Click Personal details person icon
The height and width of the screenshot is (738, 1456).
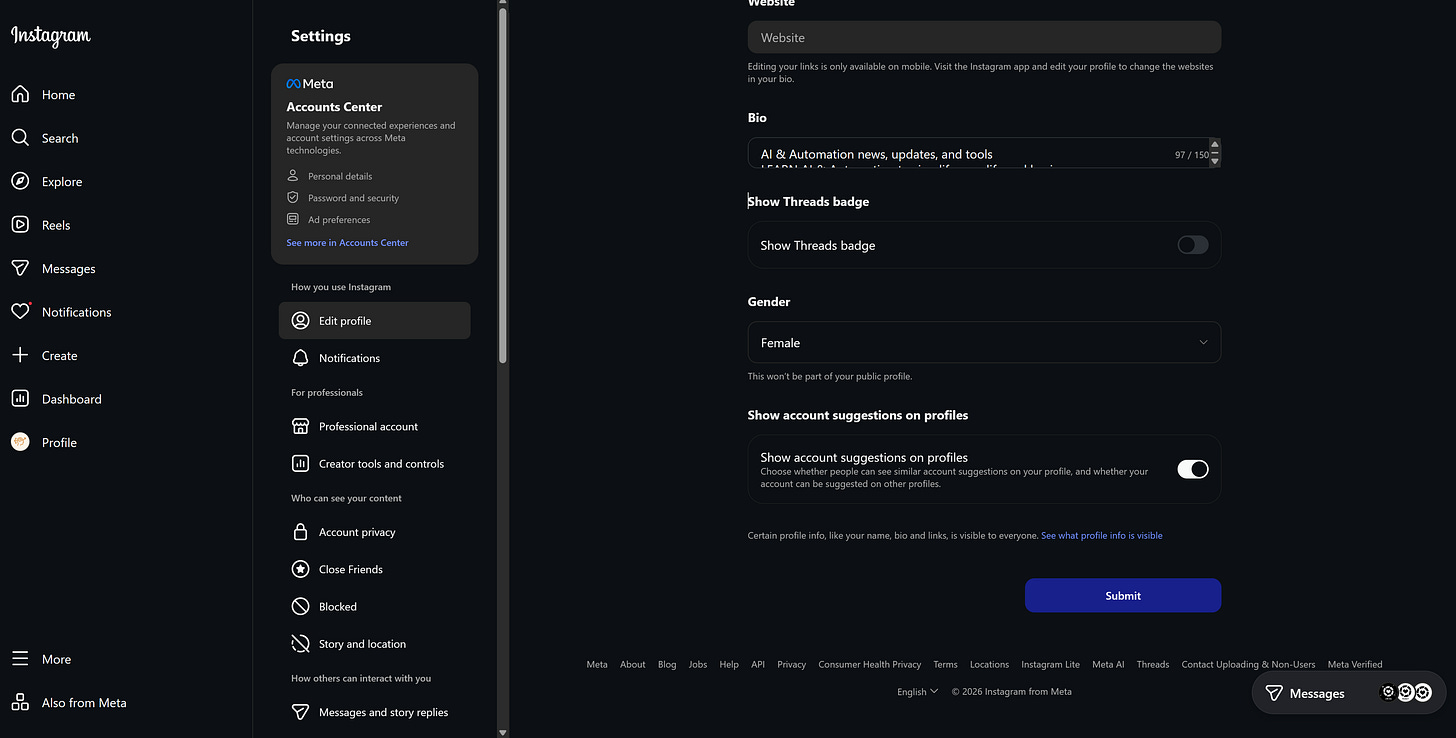[293, 175]
